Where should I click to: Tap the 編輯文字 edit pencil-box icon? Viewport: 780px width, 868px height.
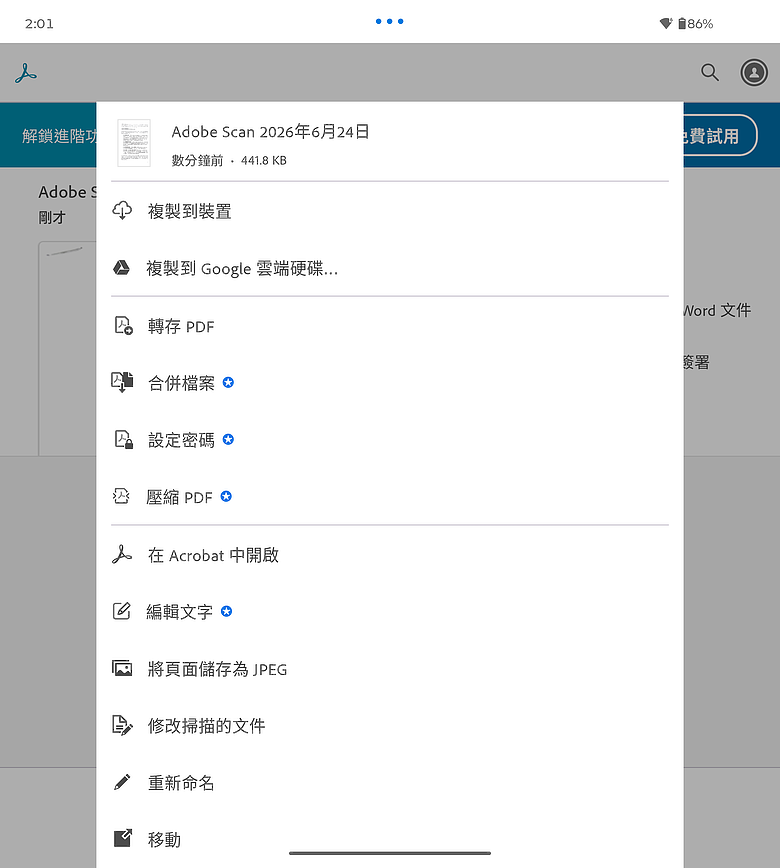(x=122, y=611)
